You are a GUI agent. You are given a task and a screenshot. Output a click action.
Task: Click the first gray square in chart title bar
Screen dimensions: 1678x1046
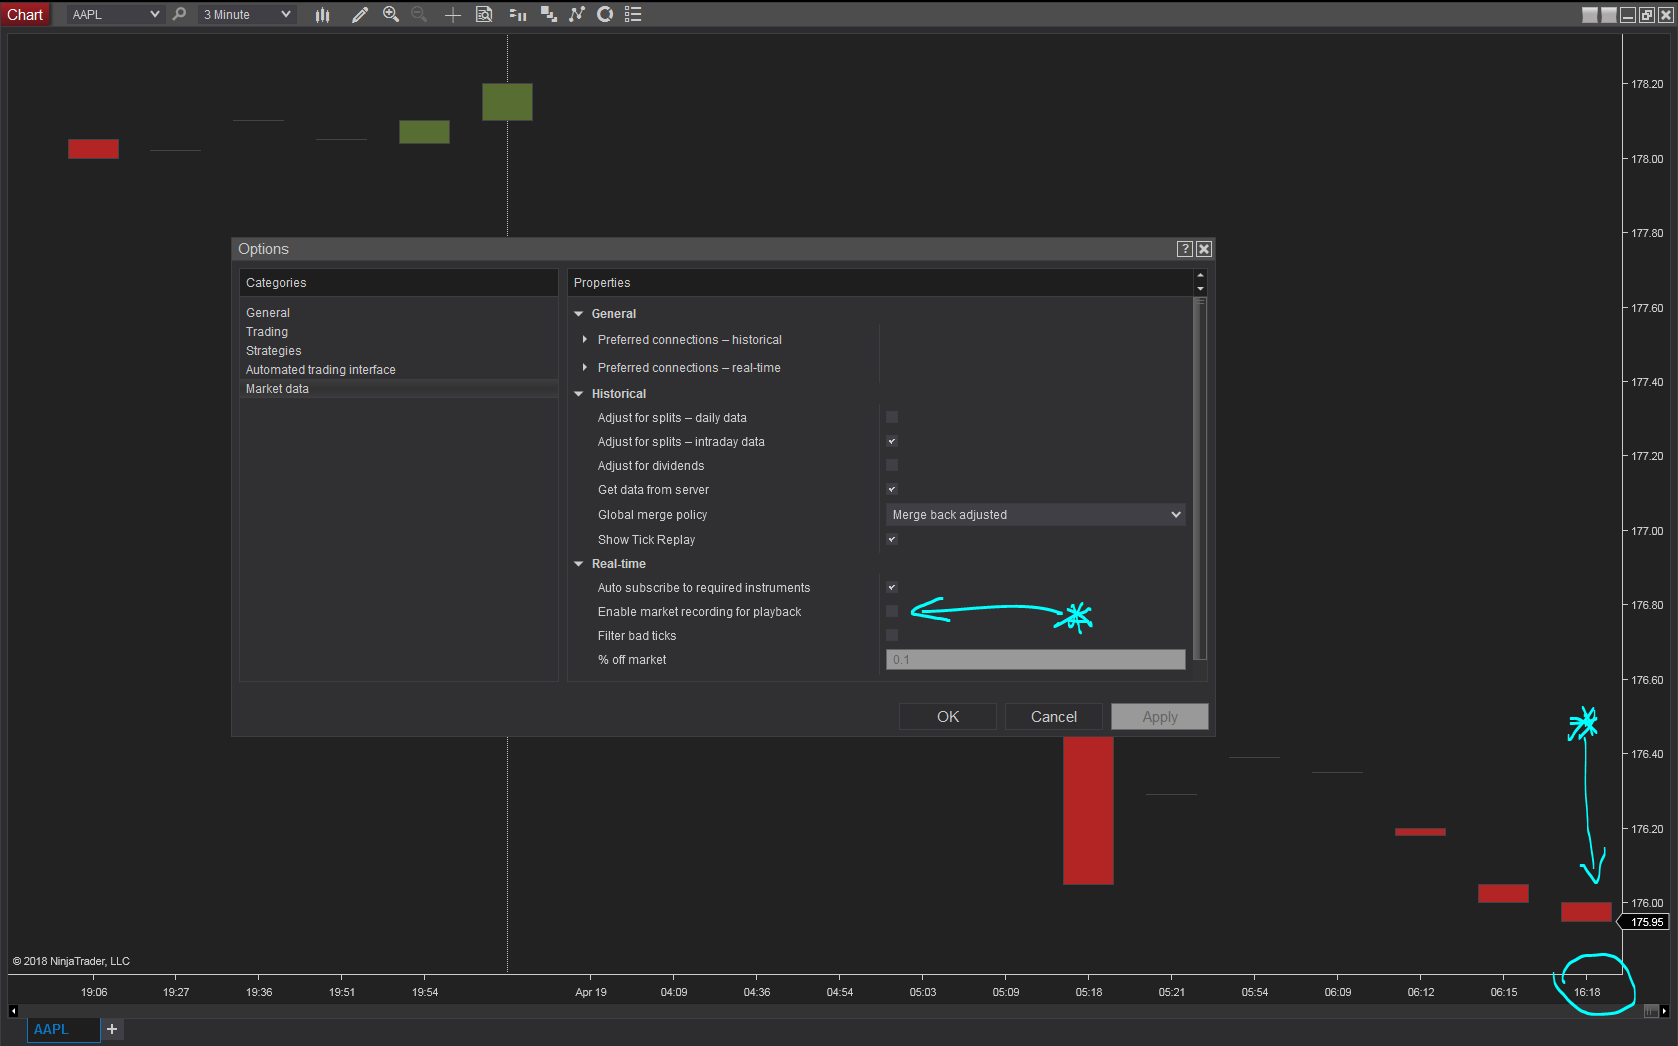click(1590, 15)
